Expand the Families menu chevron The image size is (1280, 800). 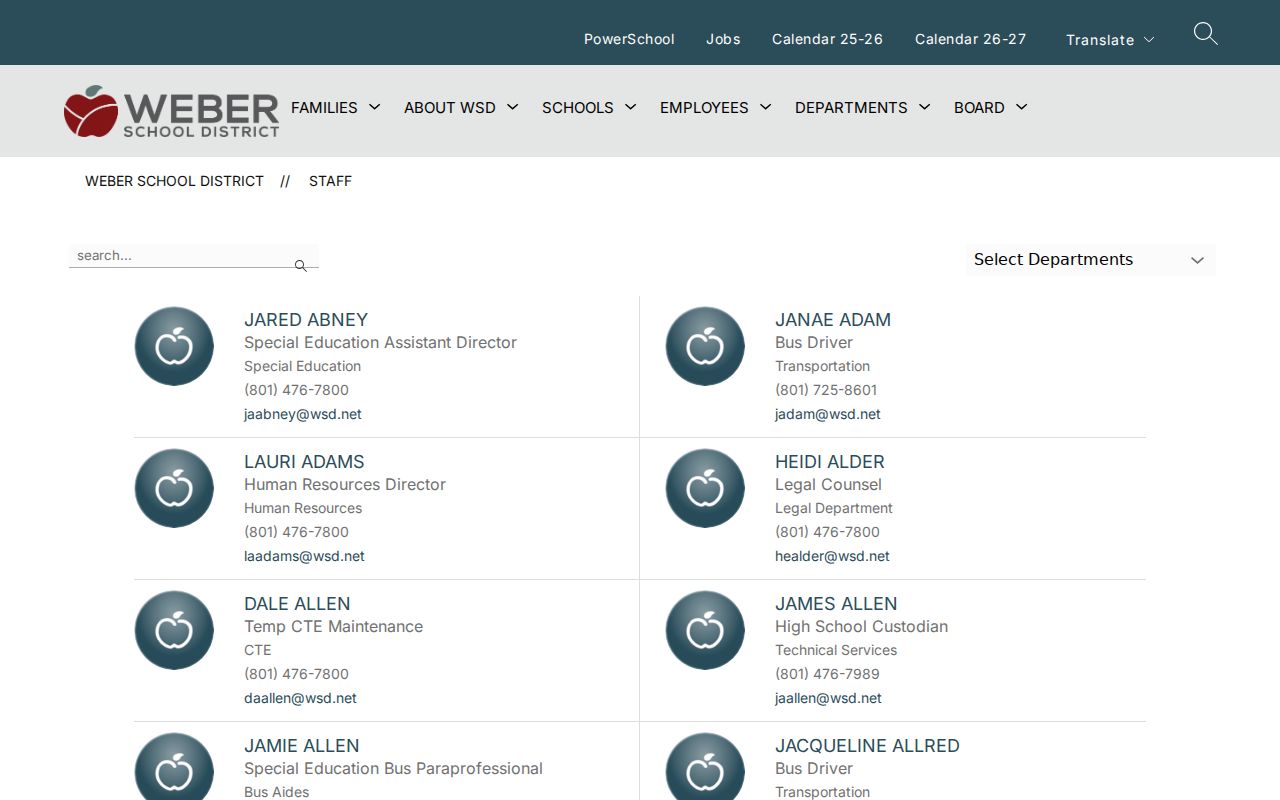tap(375, 107)
